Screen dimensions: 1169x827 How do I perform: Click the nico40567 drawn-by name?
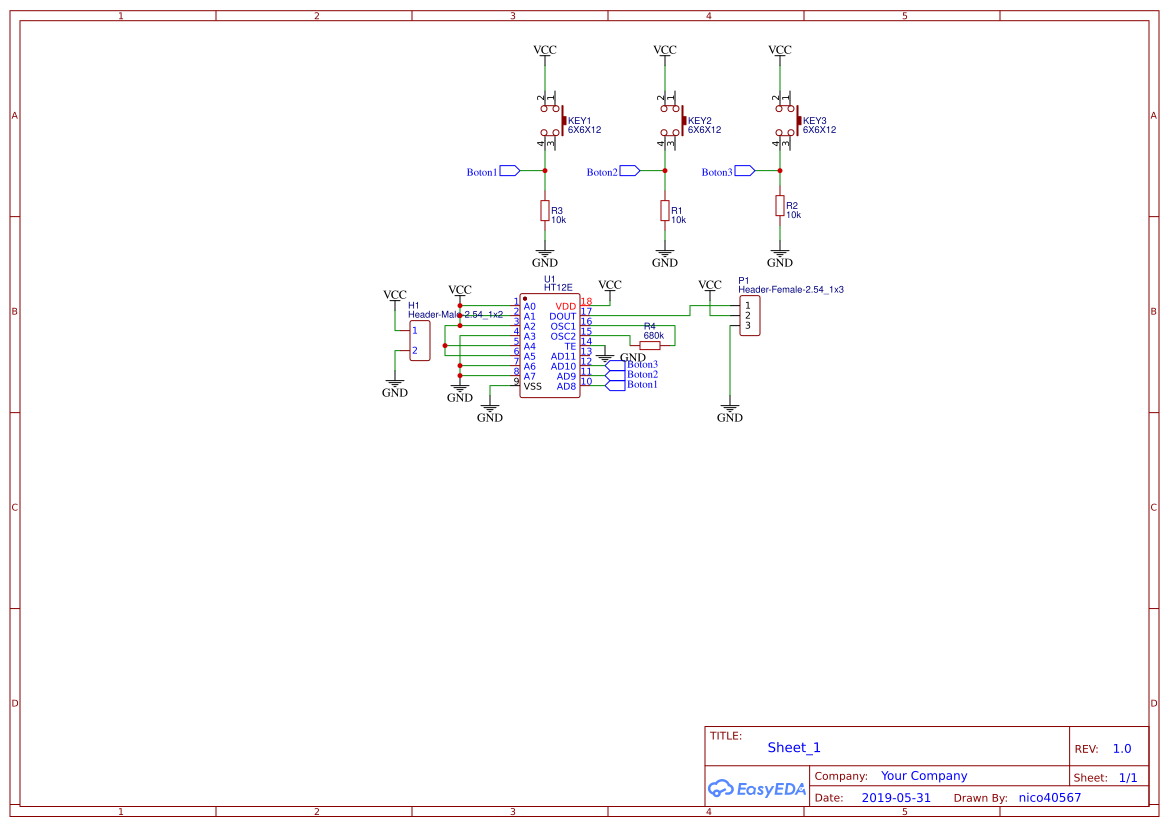tap(1047, 797)
